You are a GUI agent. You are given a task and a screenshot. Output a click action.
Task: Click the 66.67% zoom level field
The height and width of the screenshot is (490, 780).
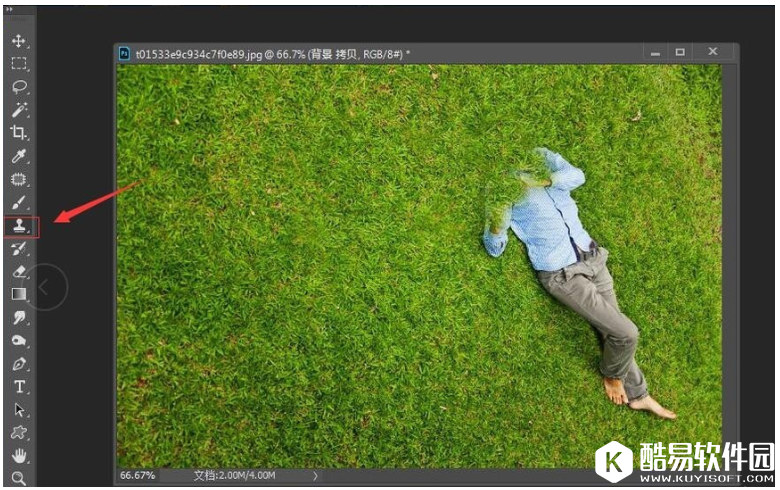[x=138, y=476]
